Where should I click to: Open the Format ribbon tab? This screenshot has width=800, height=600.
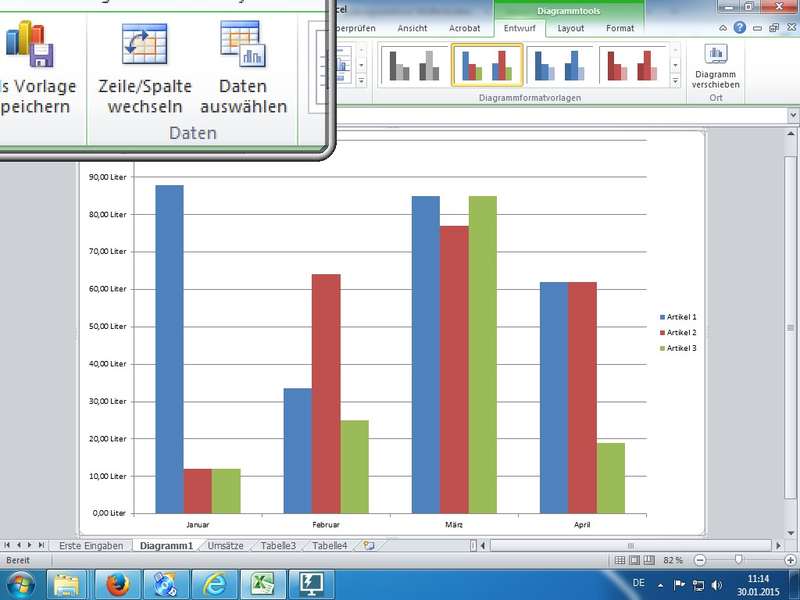tap(620, 28)
